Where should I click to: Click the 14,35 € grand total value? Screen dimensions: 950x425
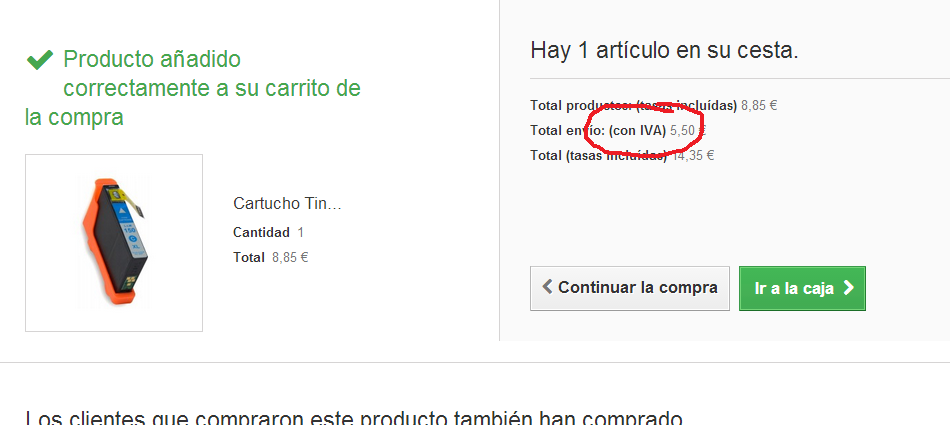click(693, 155)
